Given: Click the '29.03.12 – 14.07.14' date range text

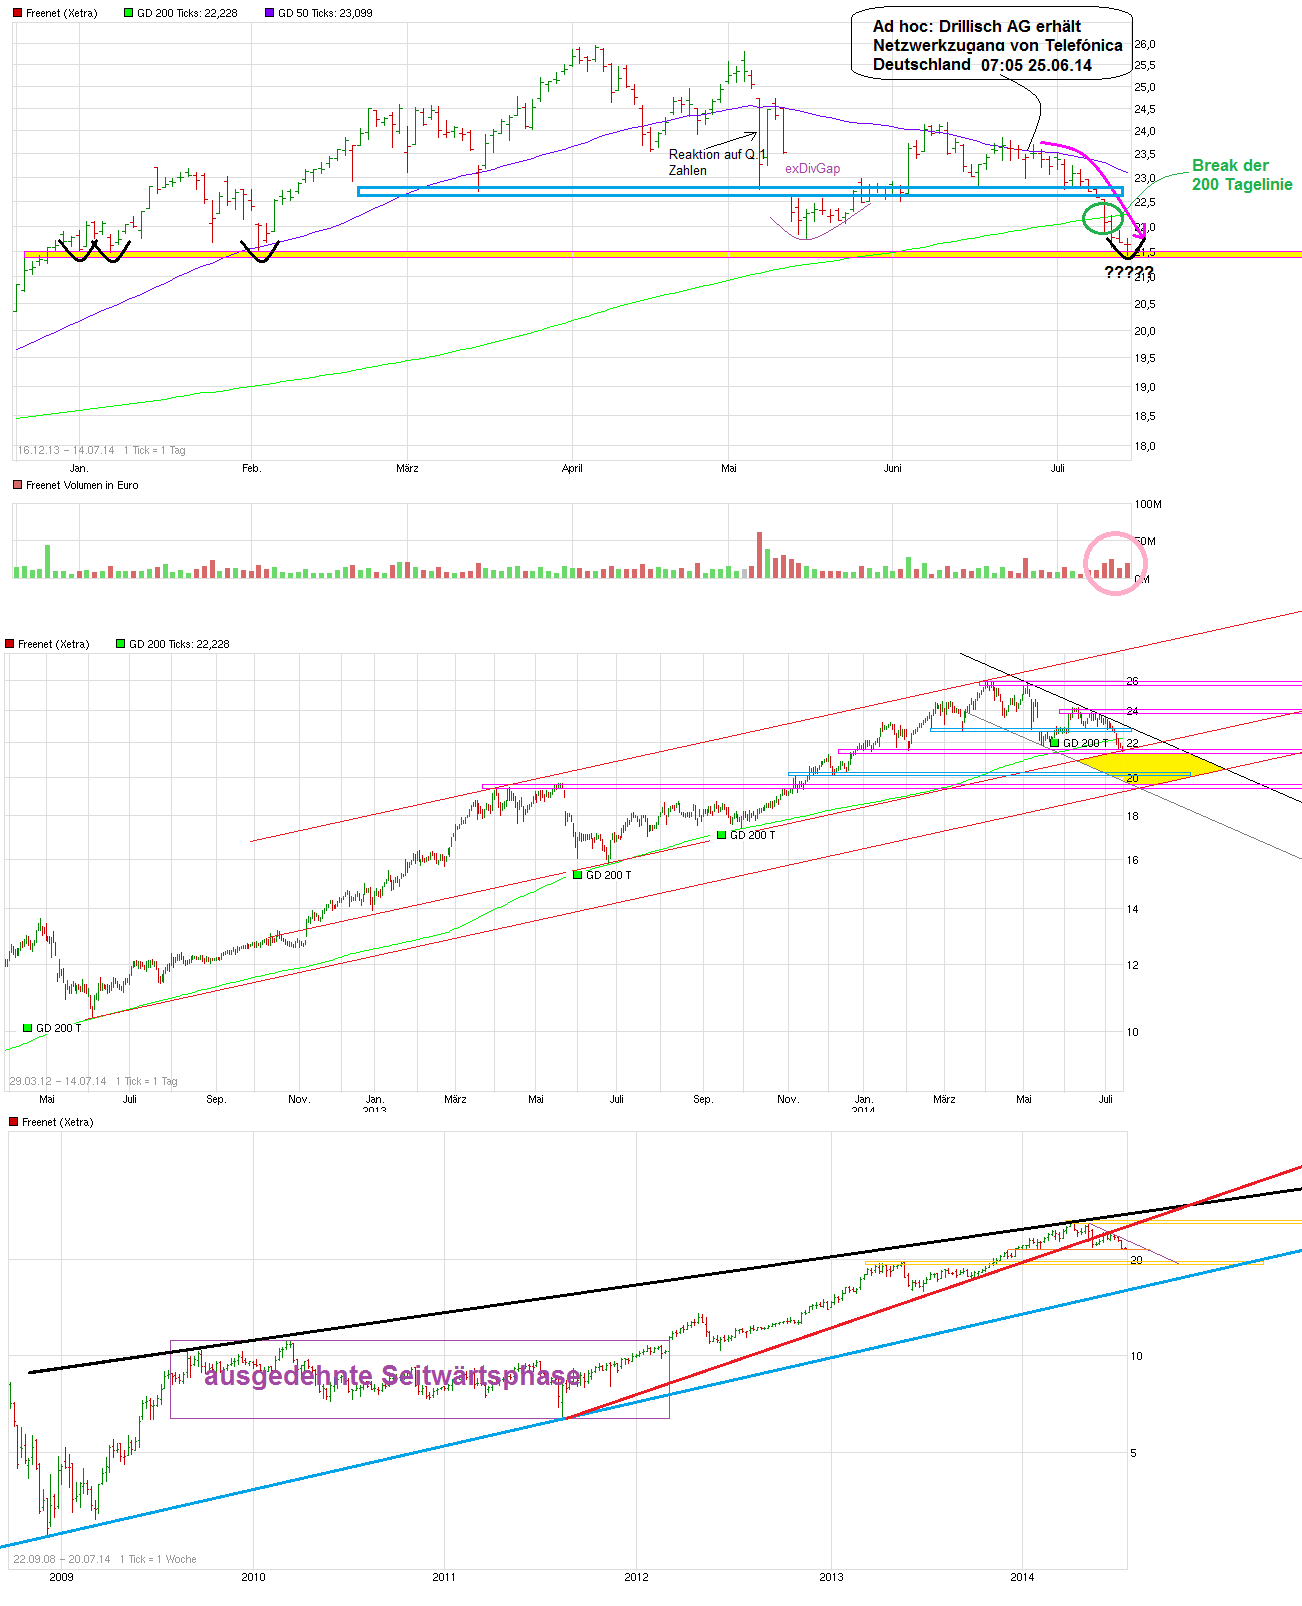Looking at the screenshot, I should point(57,1081).
